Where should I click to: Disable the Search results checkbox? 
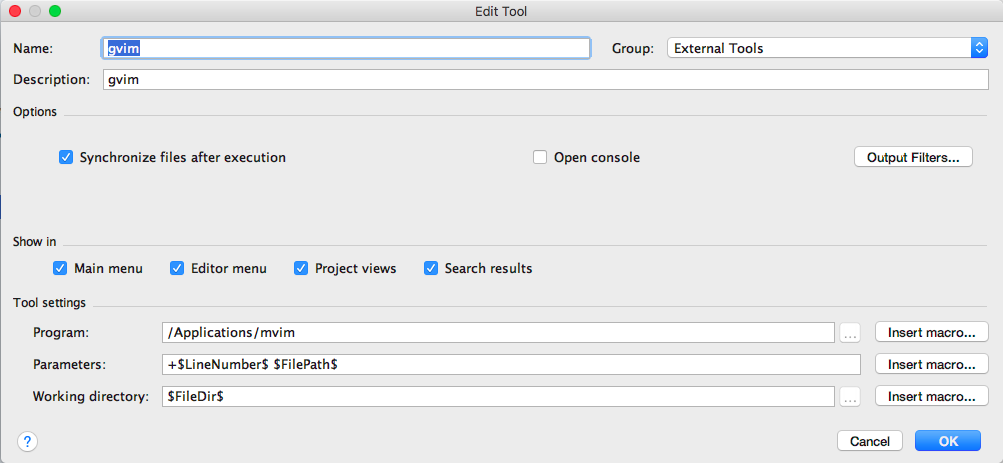point(430,269)
